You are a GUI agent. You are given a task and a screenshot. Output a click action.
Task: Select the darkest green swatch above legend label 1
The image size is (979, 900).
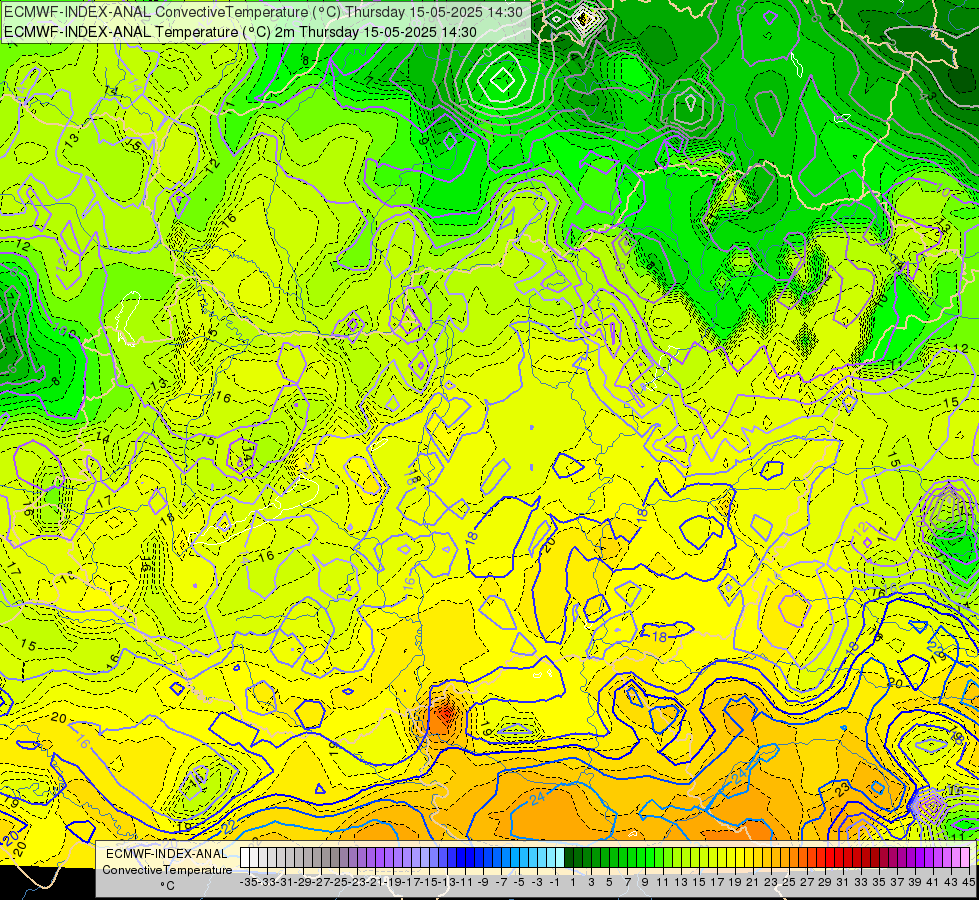(569, 858)
